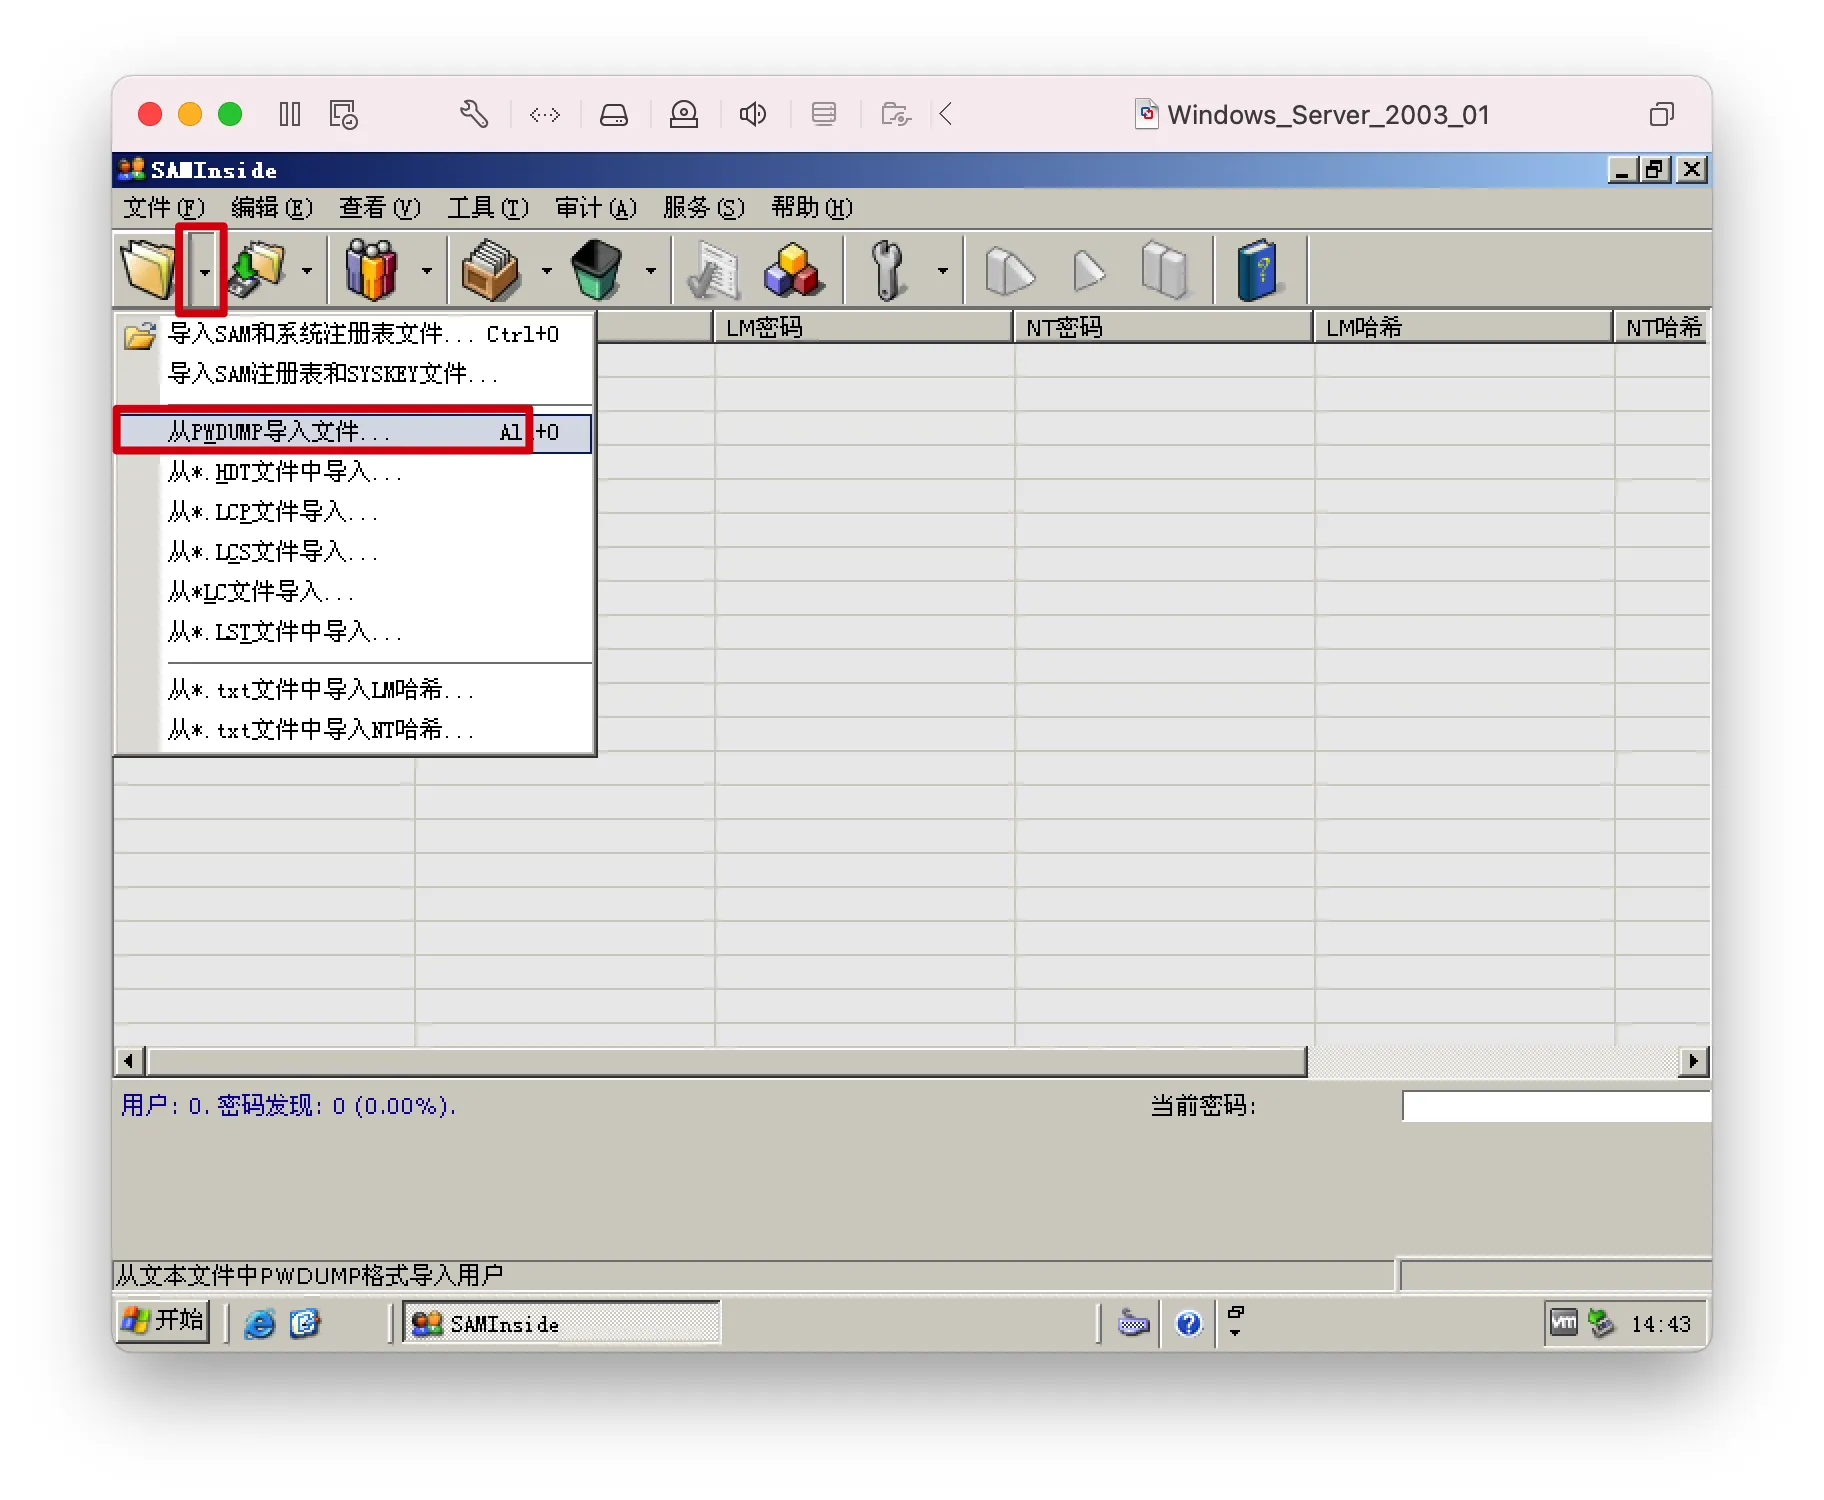Click the SAMInside taskbar button
Image resolution: width=1824 pixels, height=1500 pixels.
[x=561, y=1323]
